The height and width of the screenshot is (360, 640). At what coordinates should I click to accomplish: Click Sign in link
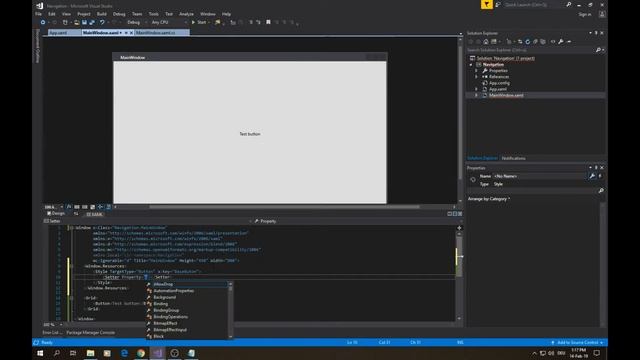584,14
